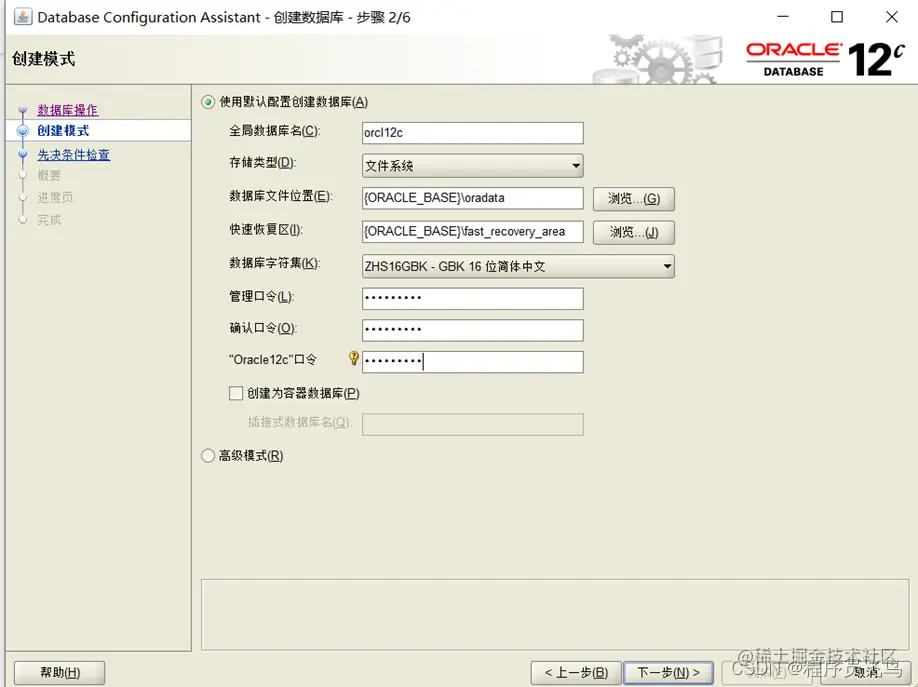
Task: Click 确认口令 password field
Action: click(x=472, y=330)
